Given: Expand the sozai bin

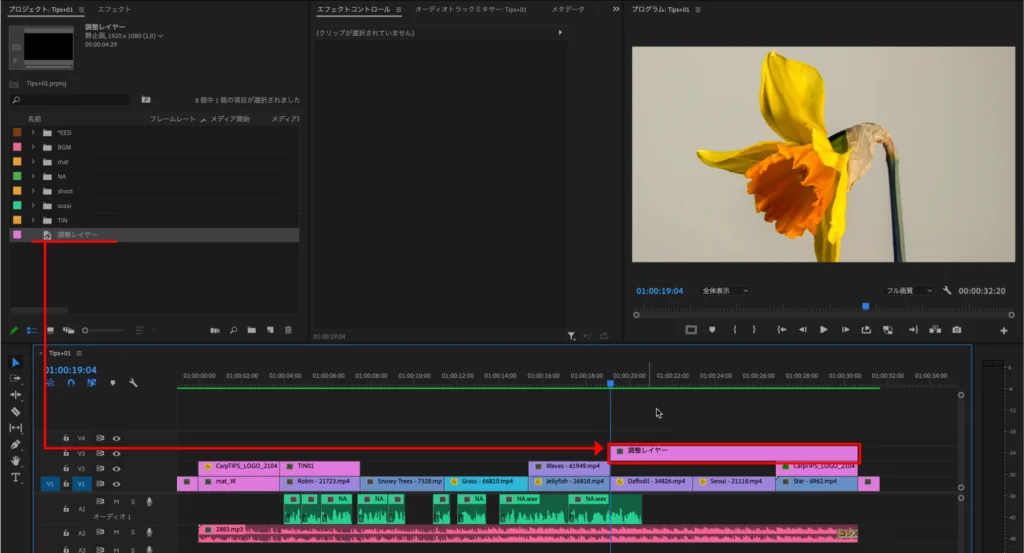Looking at the screenshot, I should pos(33,206).
